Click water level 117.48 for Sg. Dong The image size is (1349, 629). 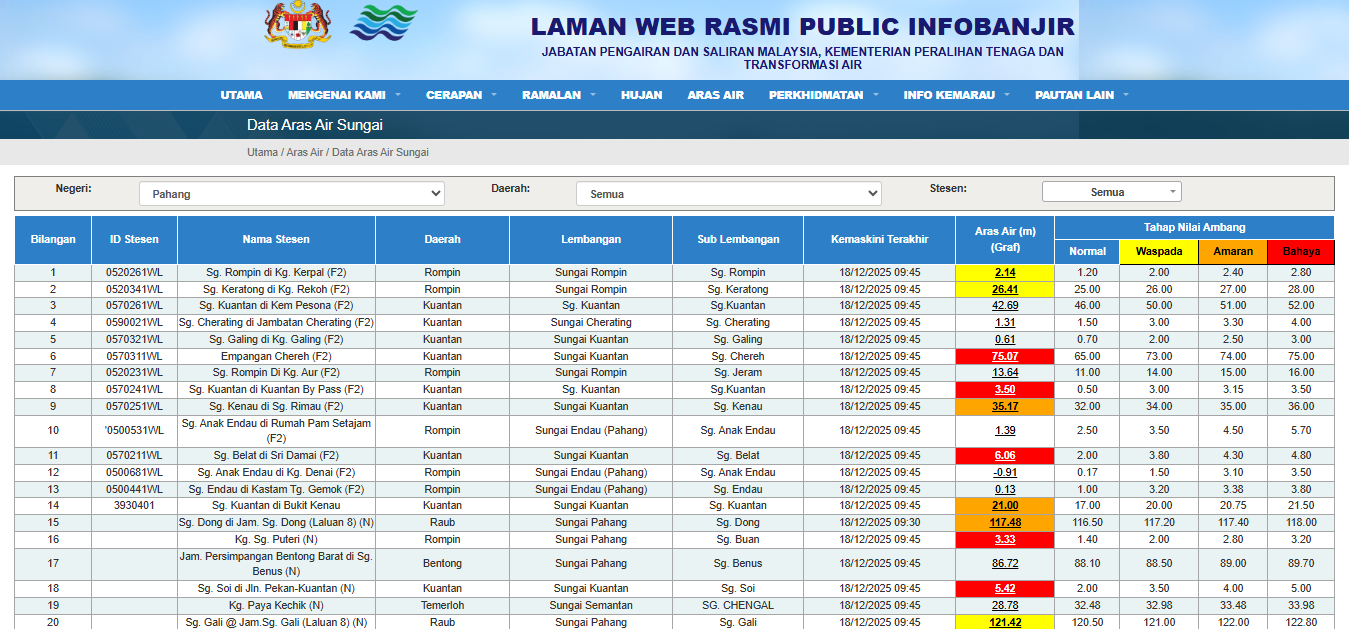[x=1005, y=522]
